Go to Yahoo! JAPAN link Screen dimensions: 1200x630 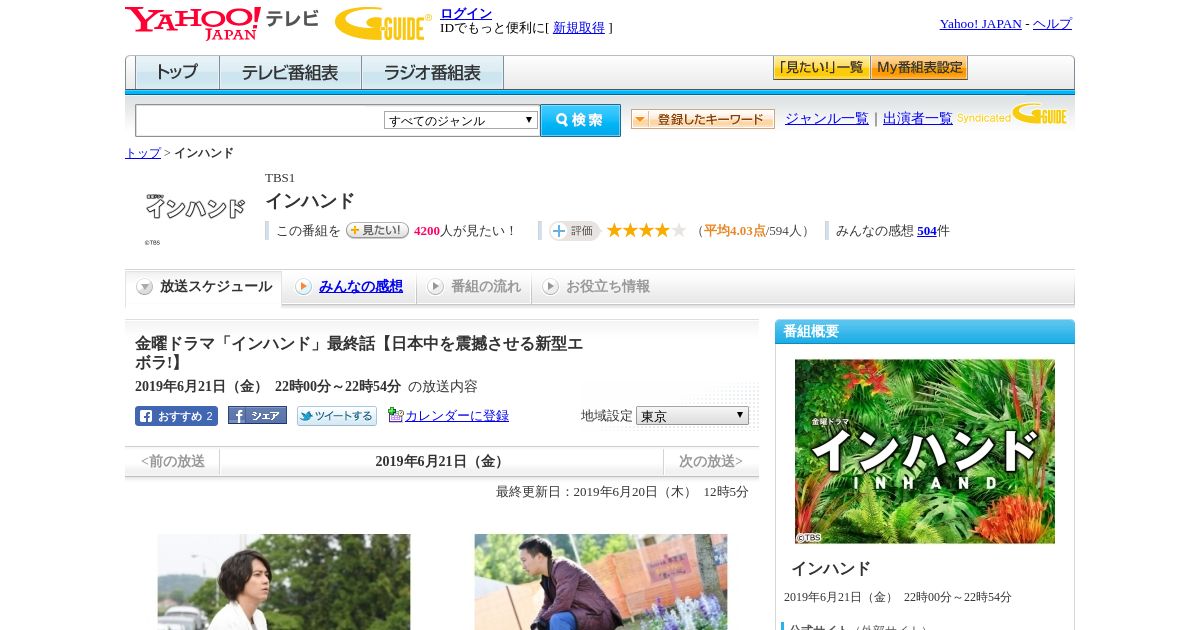pyautogui.click(x=980, y=24)
